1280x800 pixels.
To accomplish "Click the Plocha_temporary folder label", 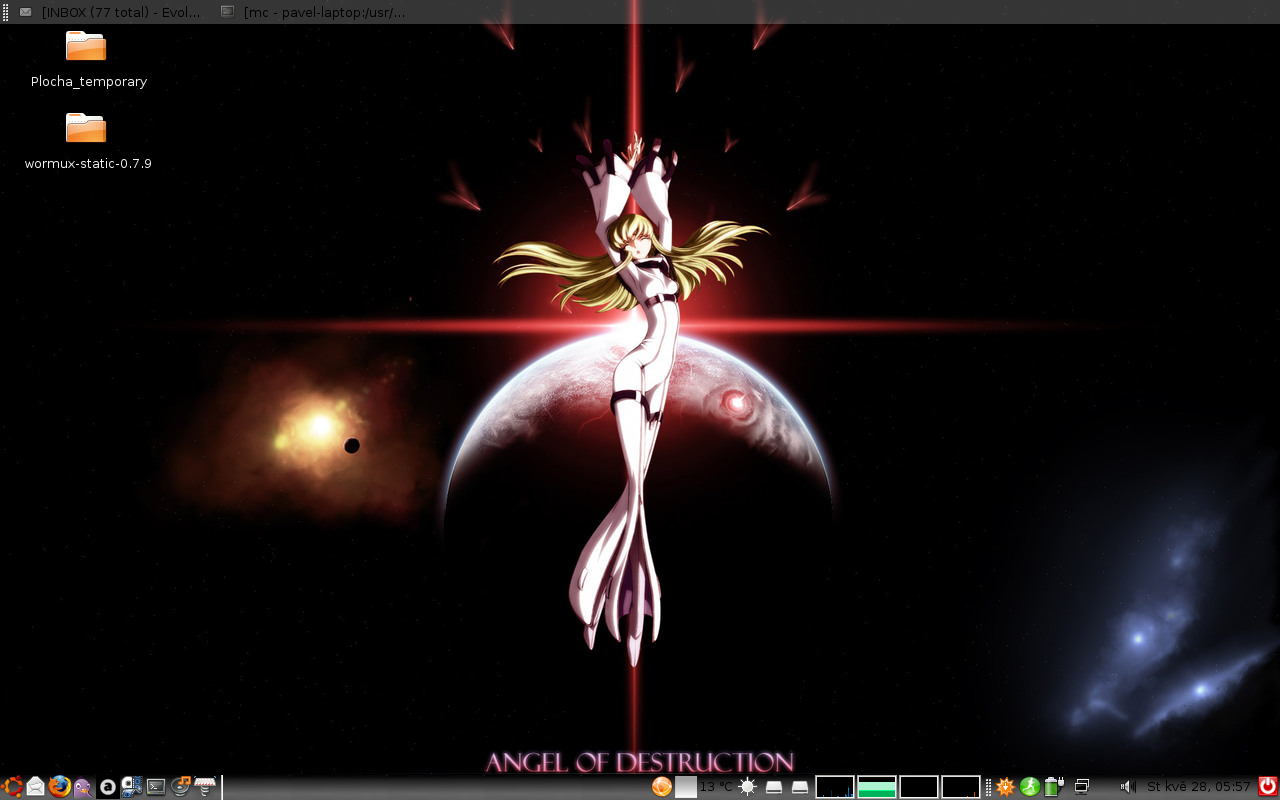I will click(89, 82).
